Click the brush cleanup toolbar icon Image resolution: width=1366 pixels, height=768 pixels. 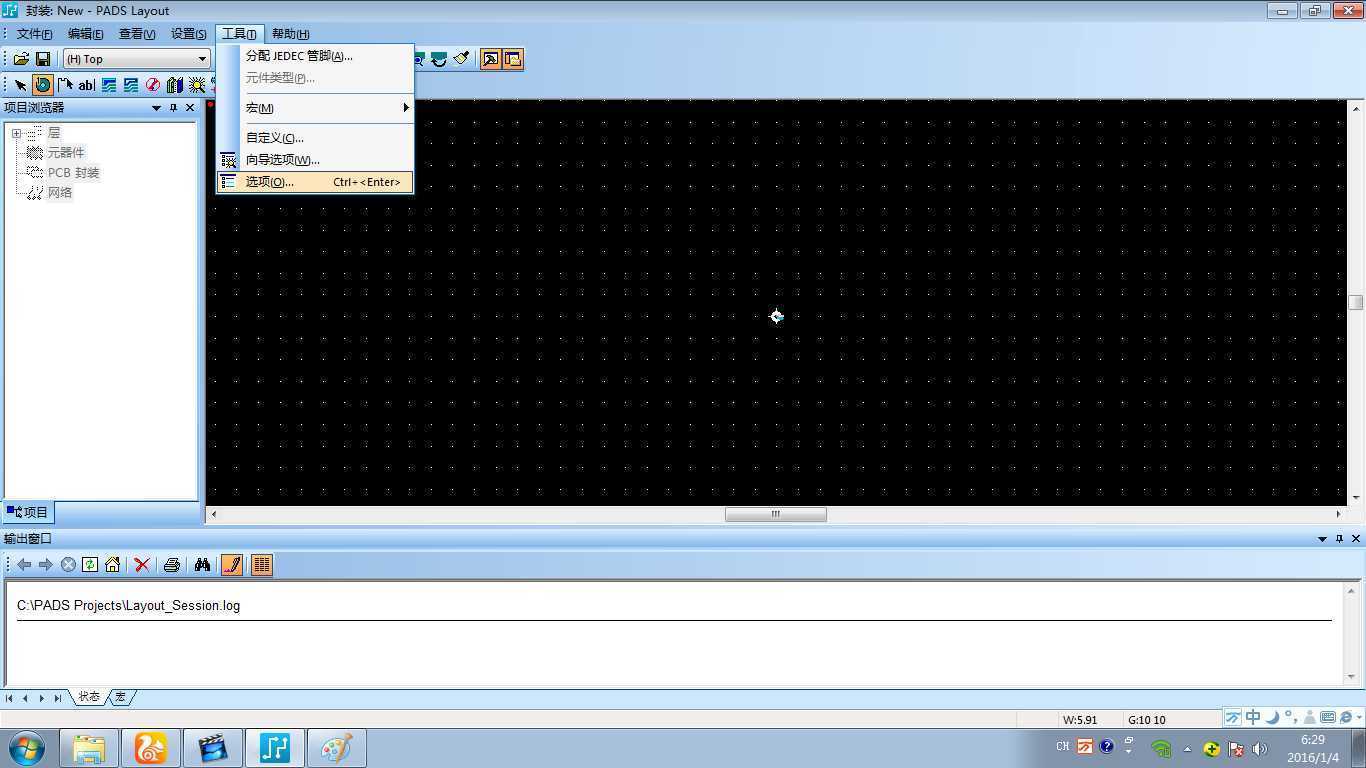(461, 59)
